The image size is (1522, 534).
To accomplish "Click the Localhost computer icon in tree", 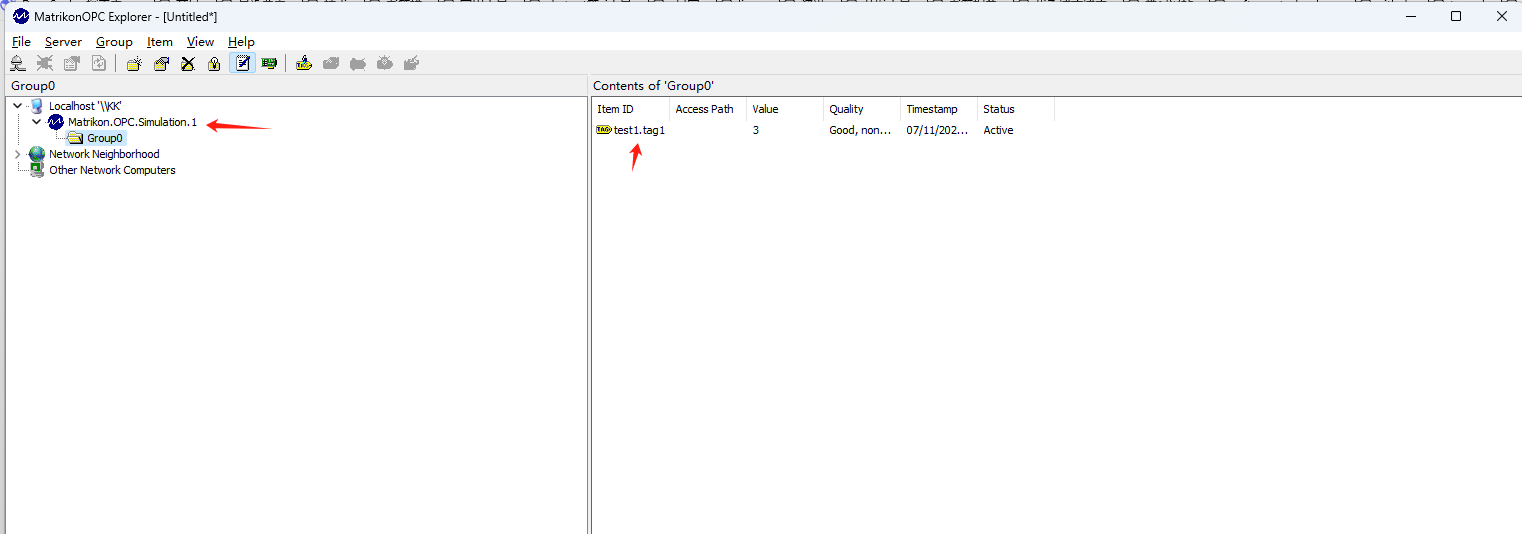I will (37, 106).
